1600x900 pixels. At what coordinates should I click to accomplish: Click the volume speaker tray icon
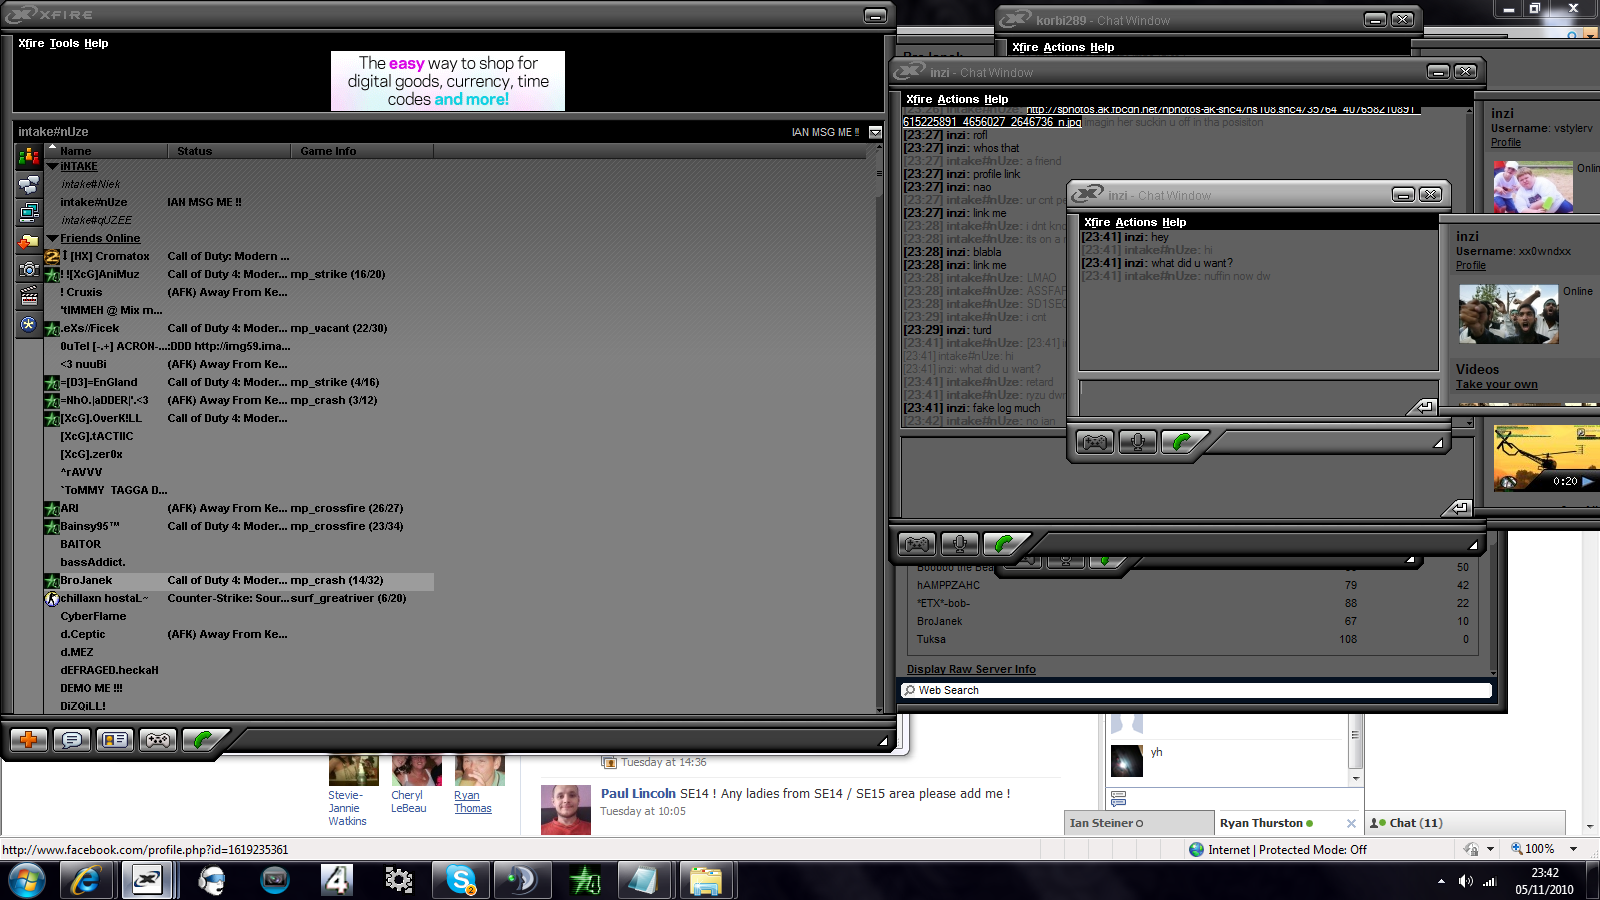[x=1466, y=881]
